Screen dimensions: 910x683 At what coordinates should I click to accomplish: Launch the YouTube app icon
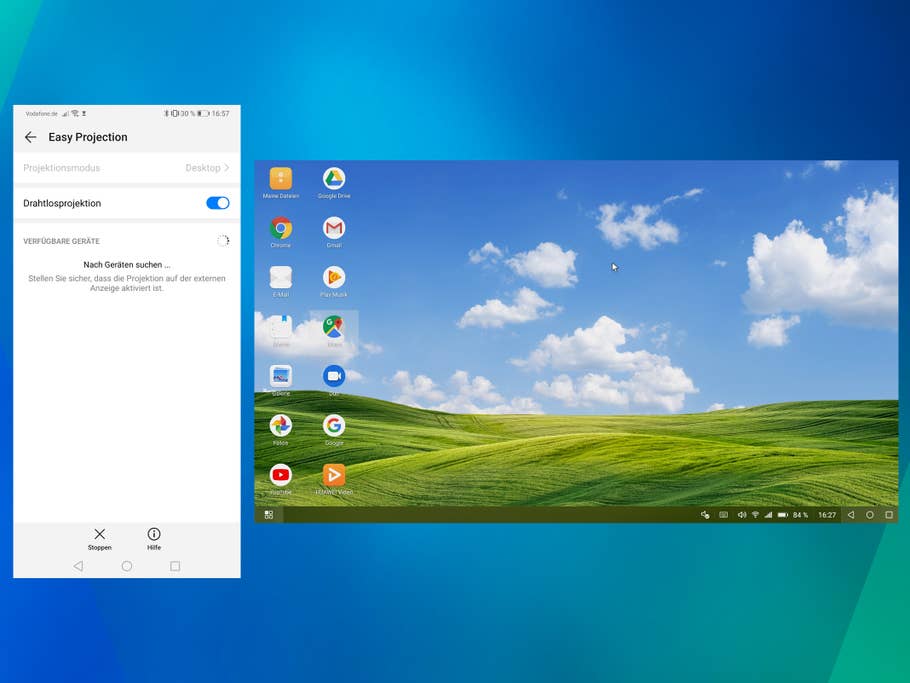[x=281, y=474]
